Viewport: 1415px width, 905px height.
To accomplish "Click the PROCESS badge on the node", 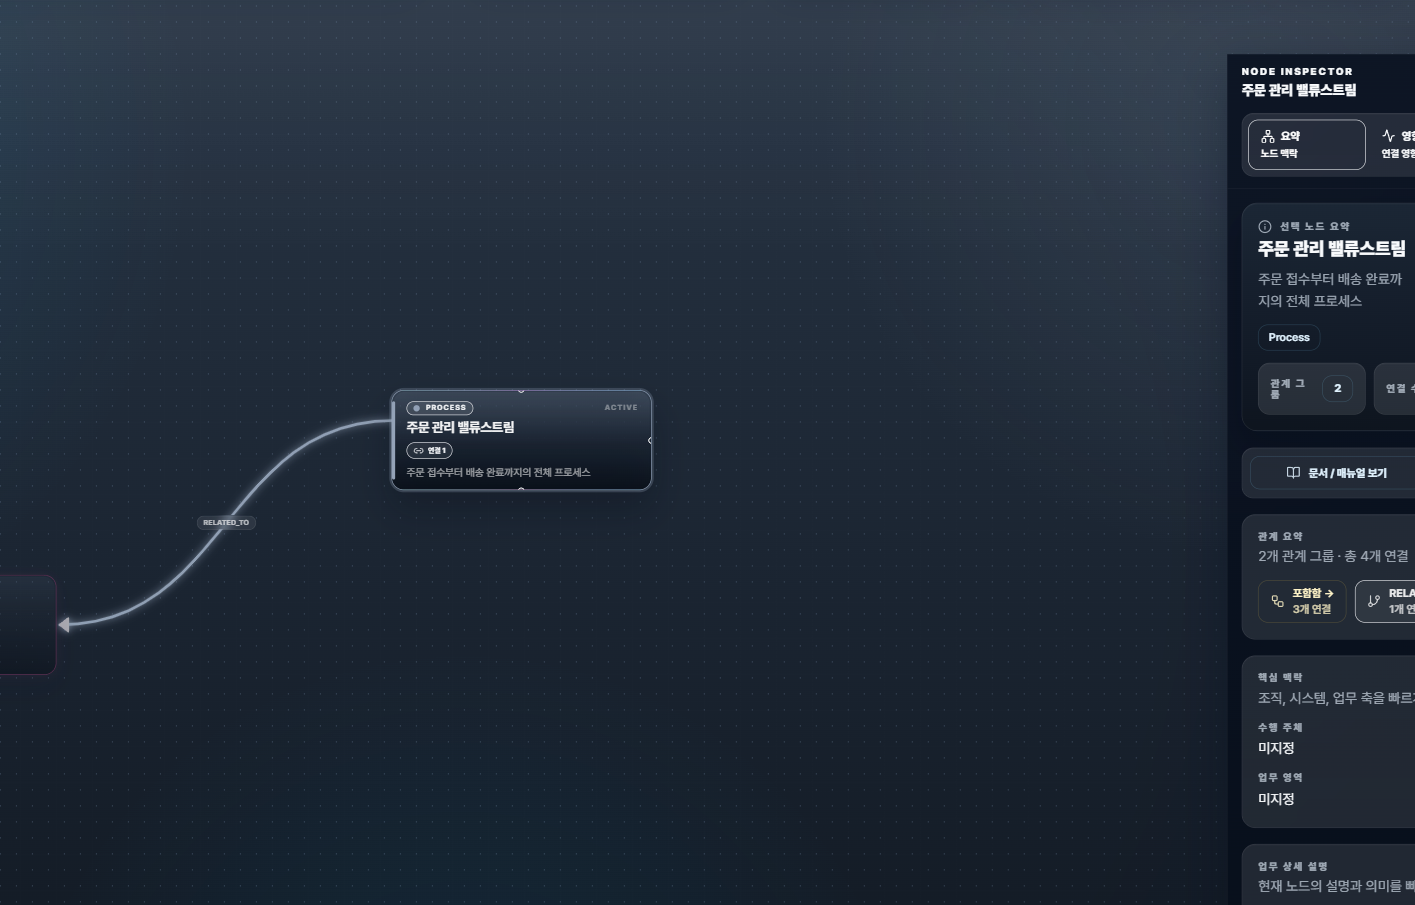I will point(440,408).
